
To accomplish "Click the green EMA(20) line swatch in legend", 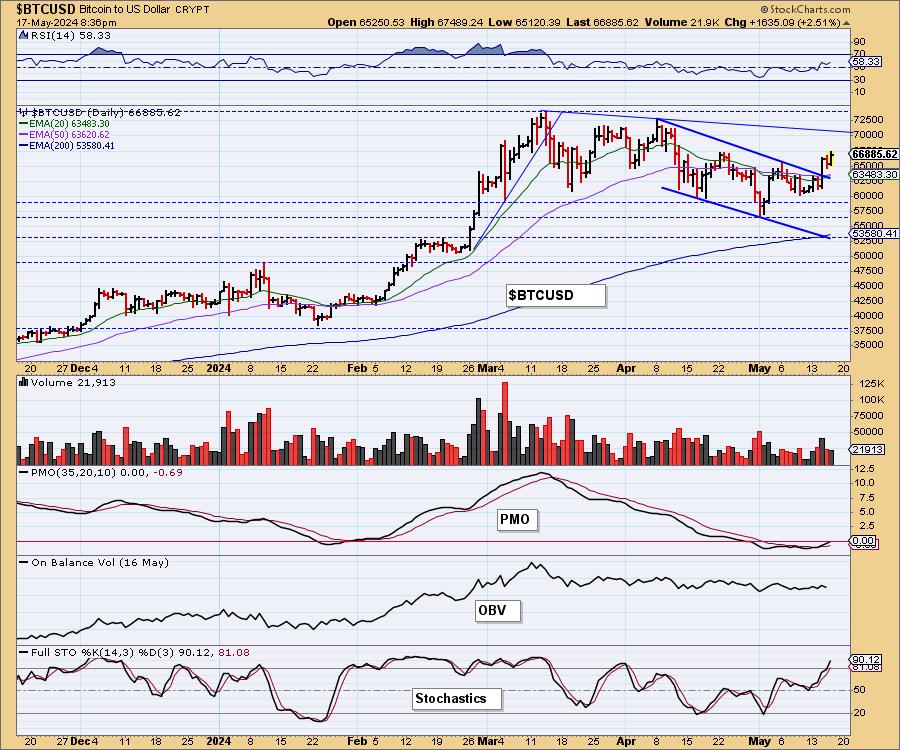I will click(24, 124).
